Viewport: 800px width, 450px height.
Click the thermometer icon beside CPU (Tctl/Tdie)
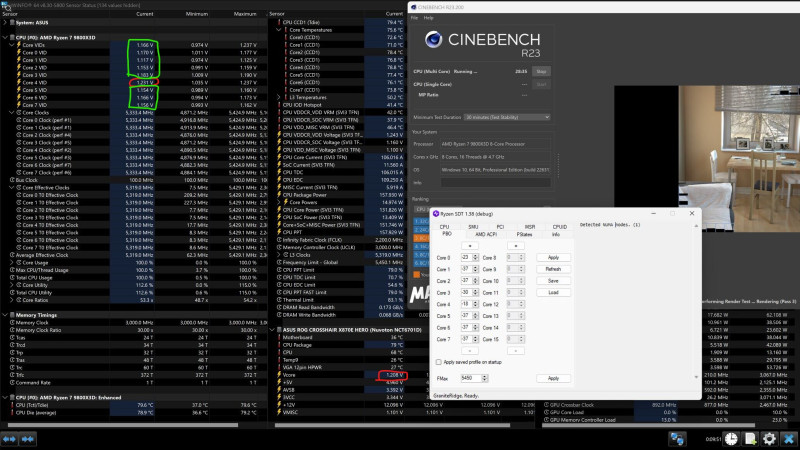point(12,405)
